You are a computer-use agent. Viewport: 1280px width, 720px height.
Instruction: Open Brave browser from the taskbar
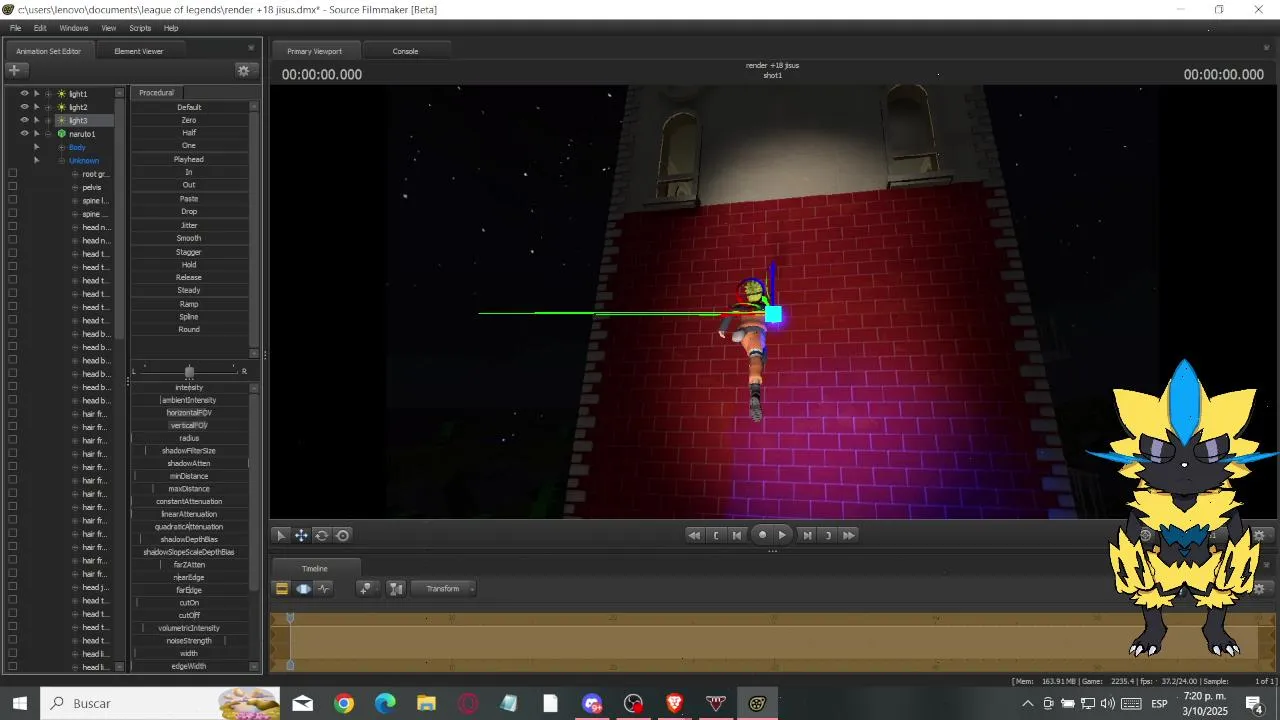tap(674, 704)
